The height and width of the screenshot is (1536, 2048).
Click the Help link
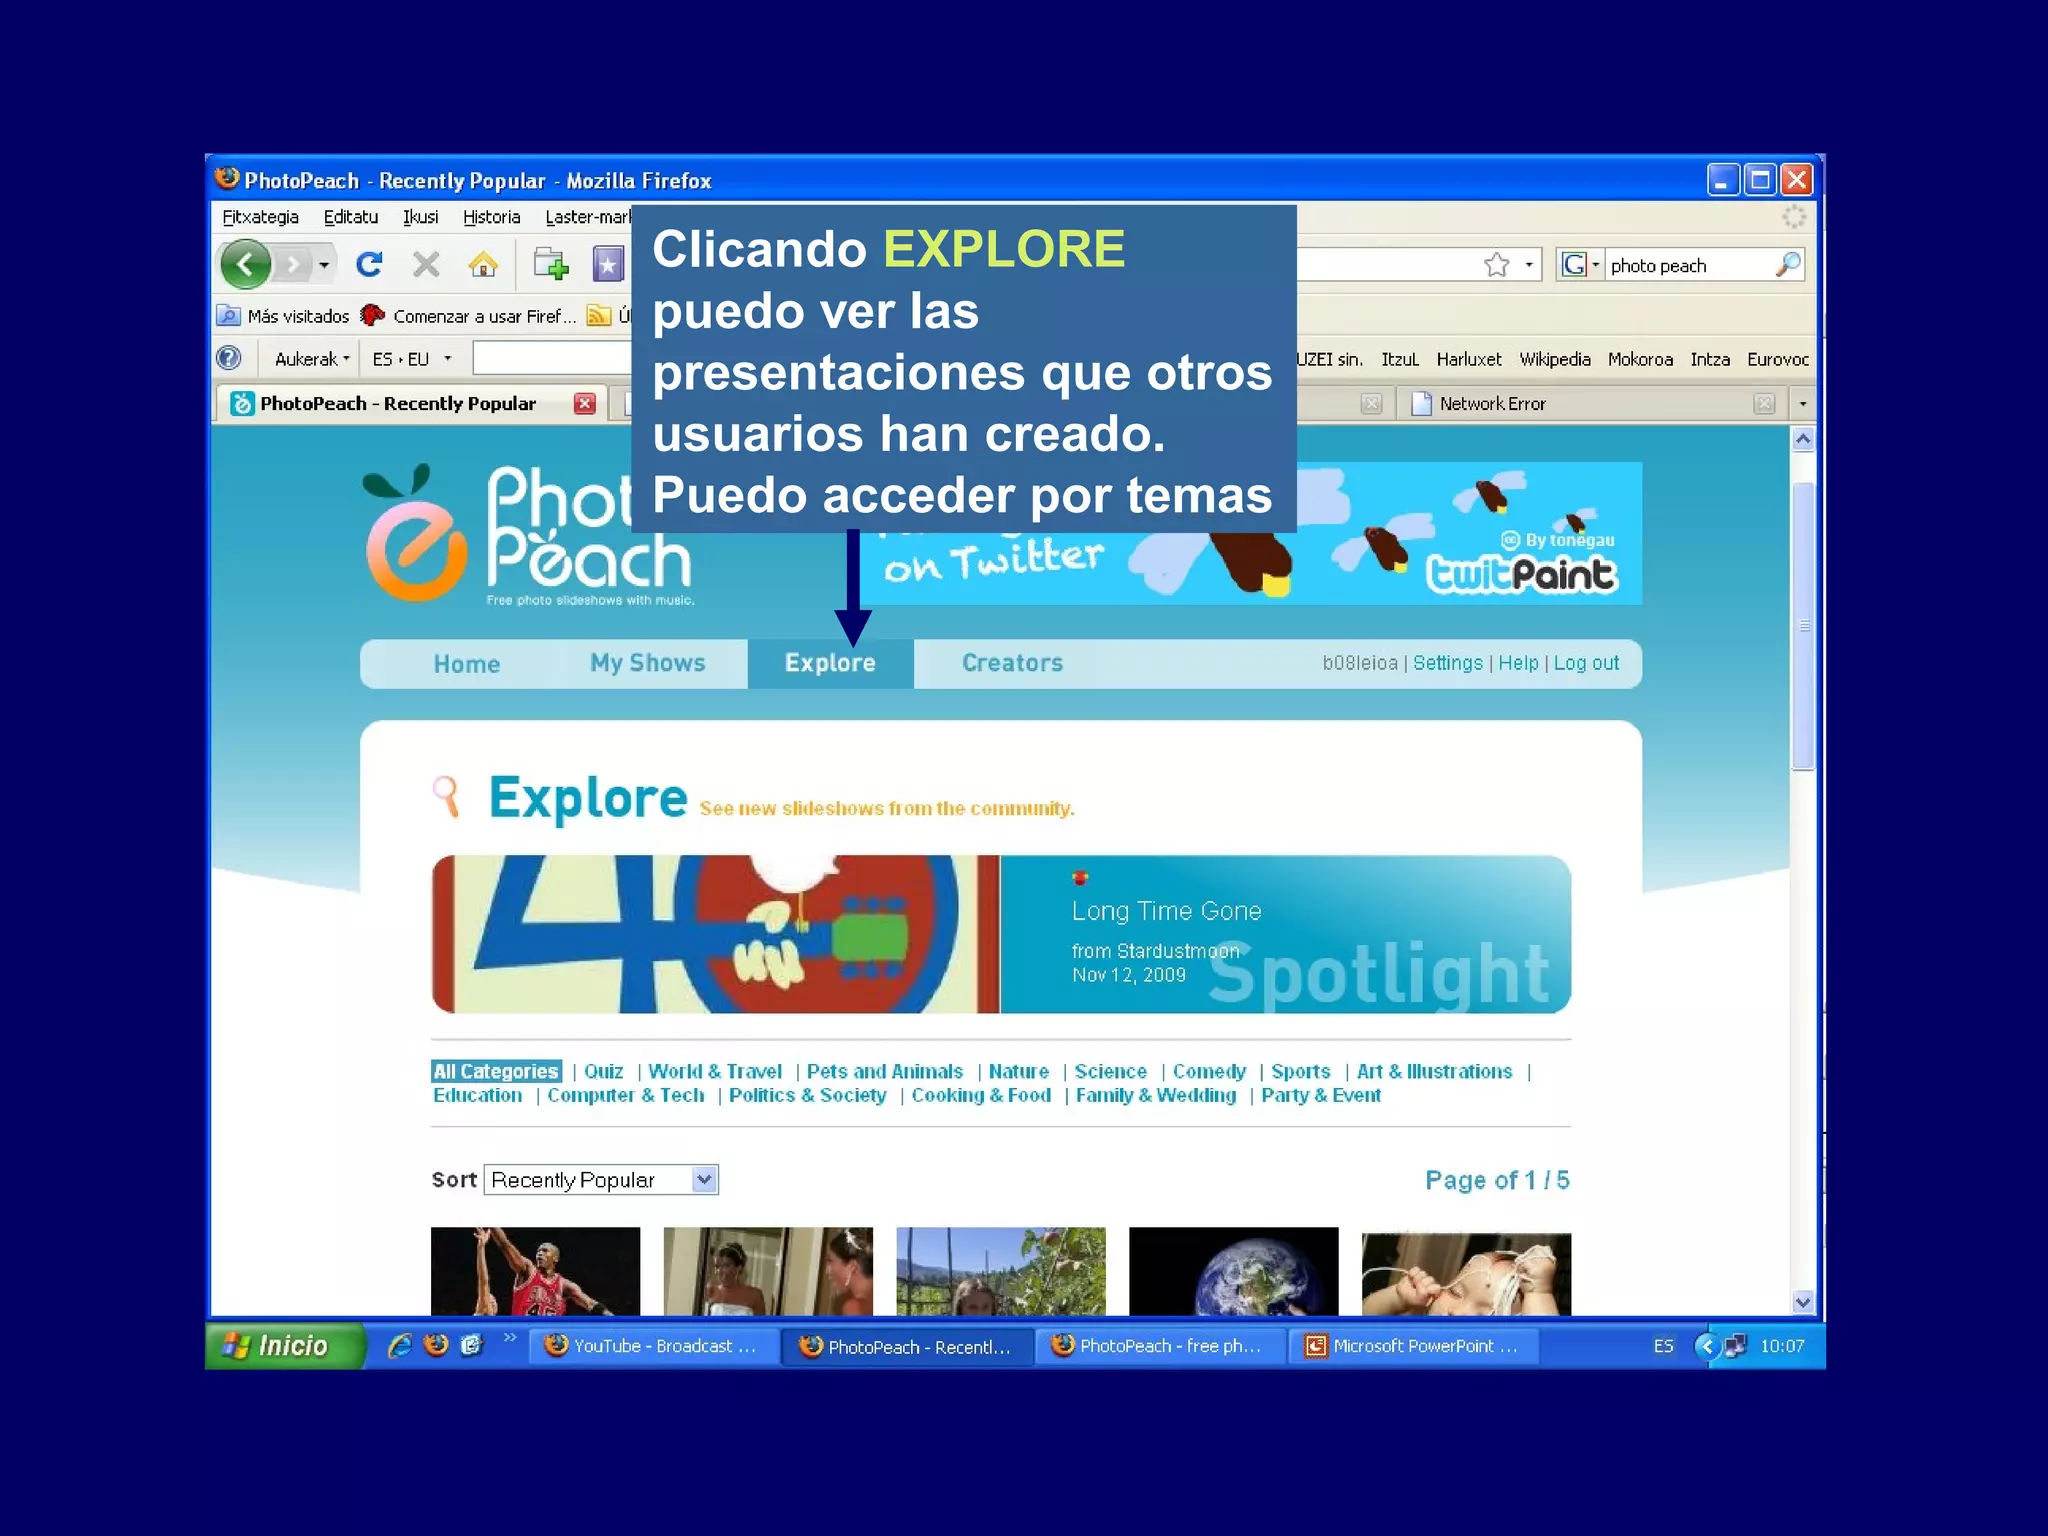[x=1518, y=663]
